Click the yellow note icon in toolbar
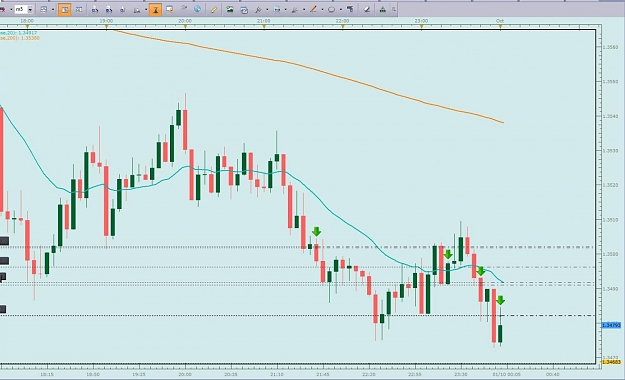 170,9
